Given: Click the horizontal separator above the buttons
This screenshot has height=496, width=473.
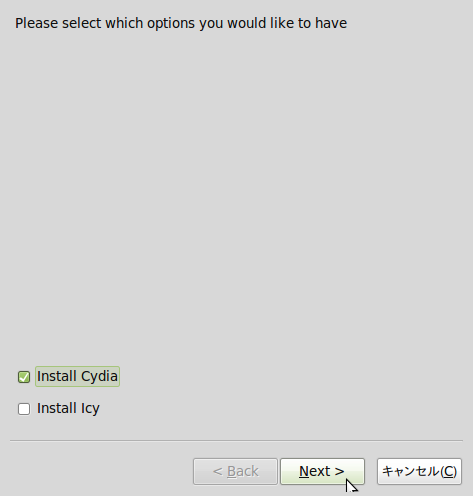Looking at the screenshot, I should (236, 441).
